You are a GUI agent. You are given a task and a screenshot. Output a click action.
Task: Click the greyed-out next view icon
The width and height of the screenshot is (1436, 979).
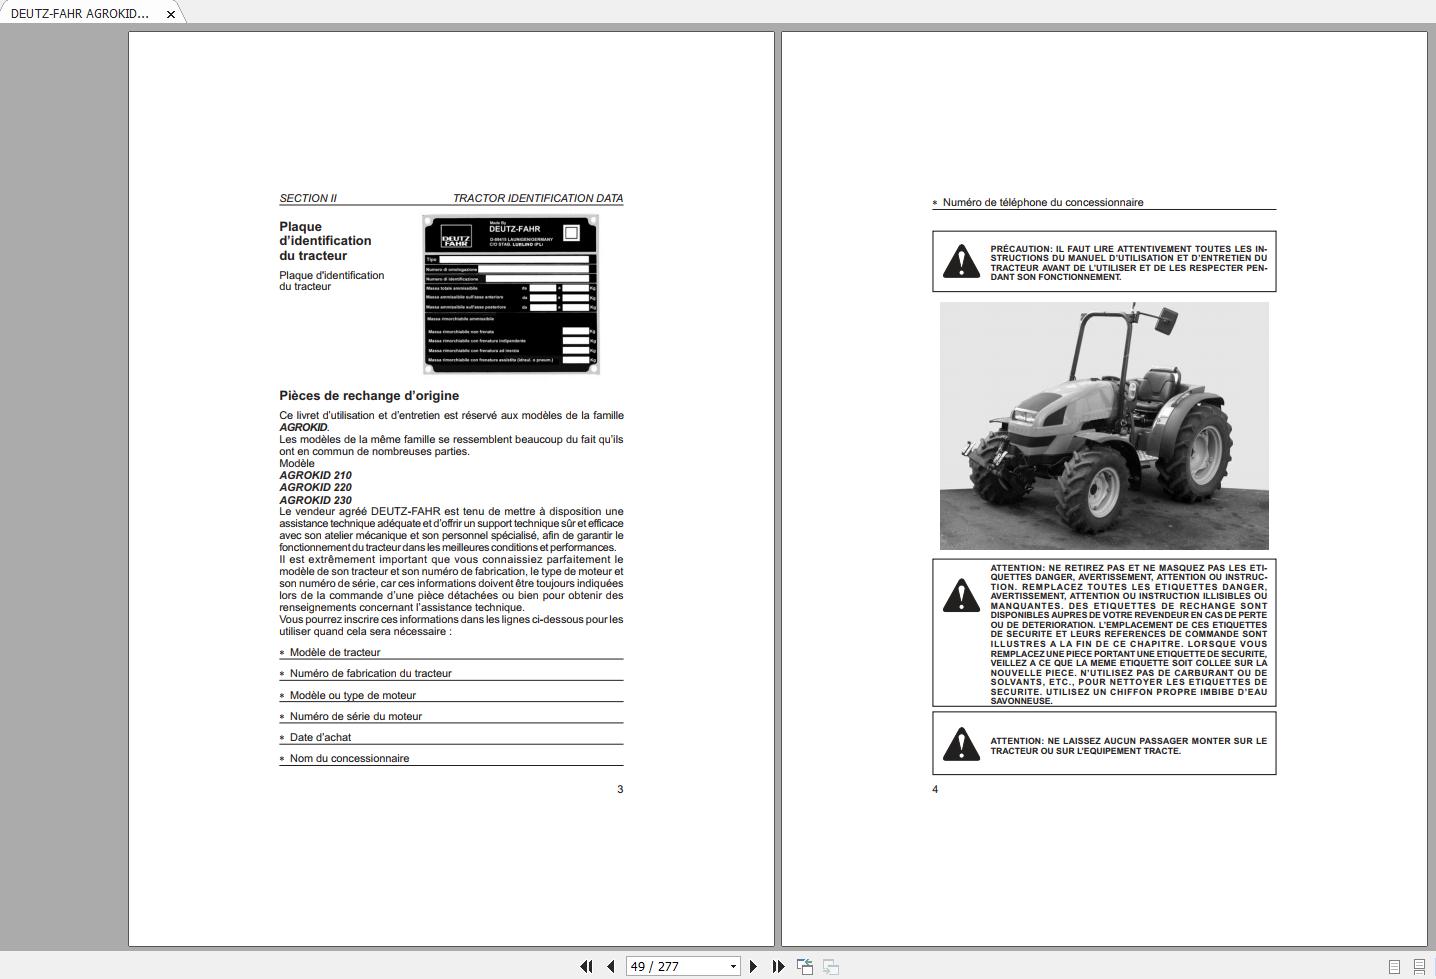[830, 966]
